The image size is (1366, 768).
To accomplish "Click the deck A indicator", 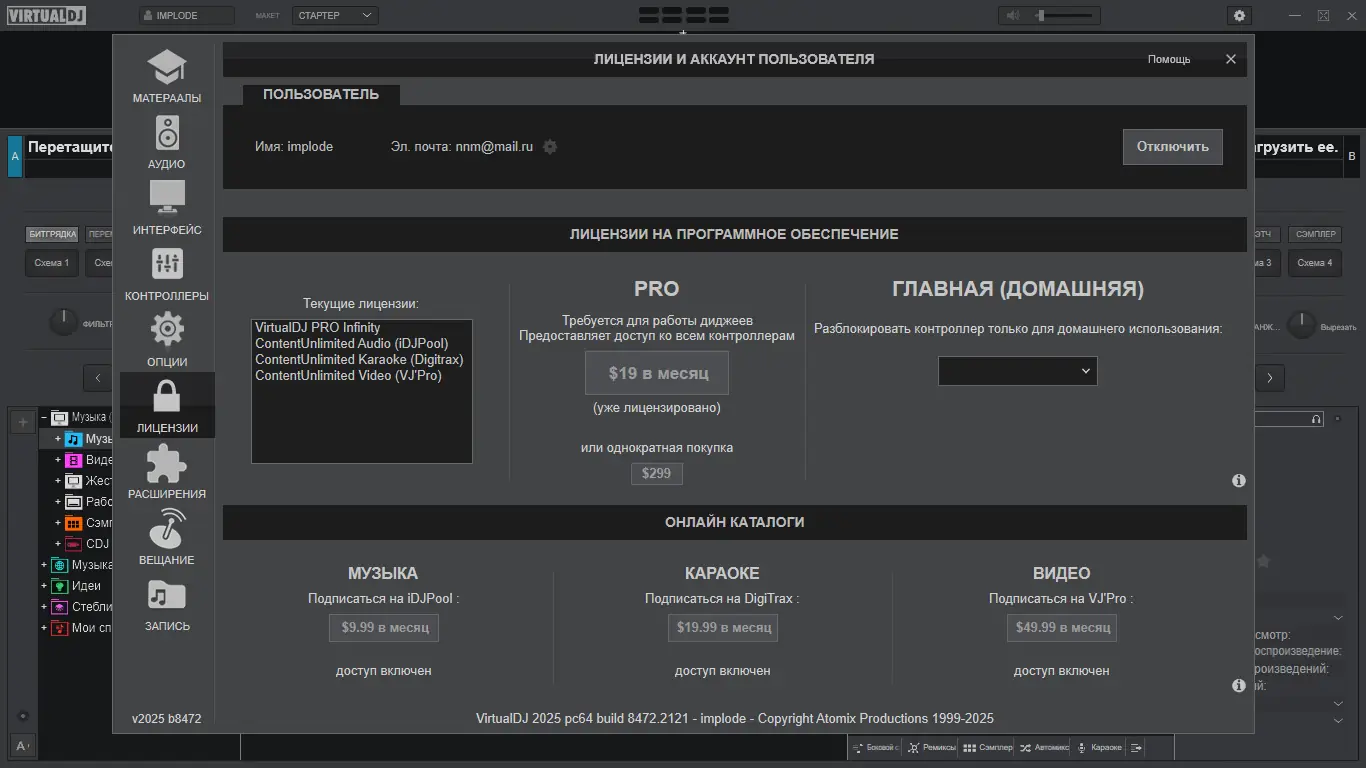I will coord(15,157).
